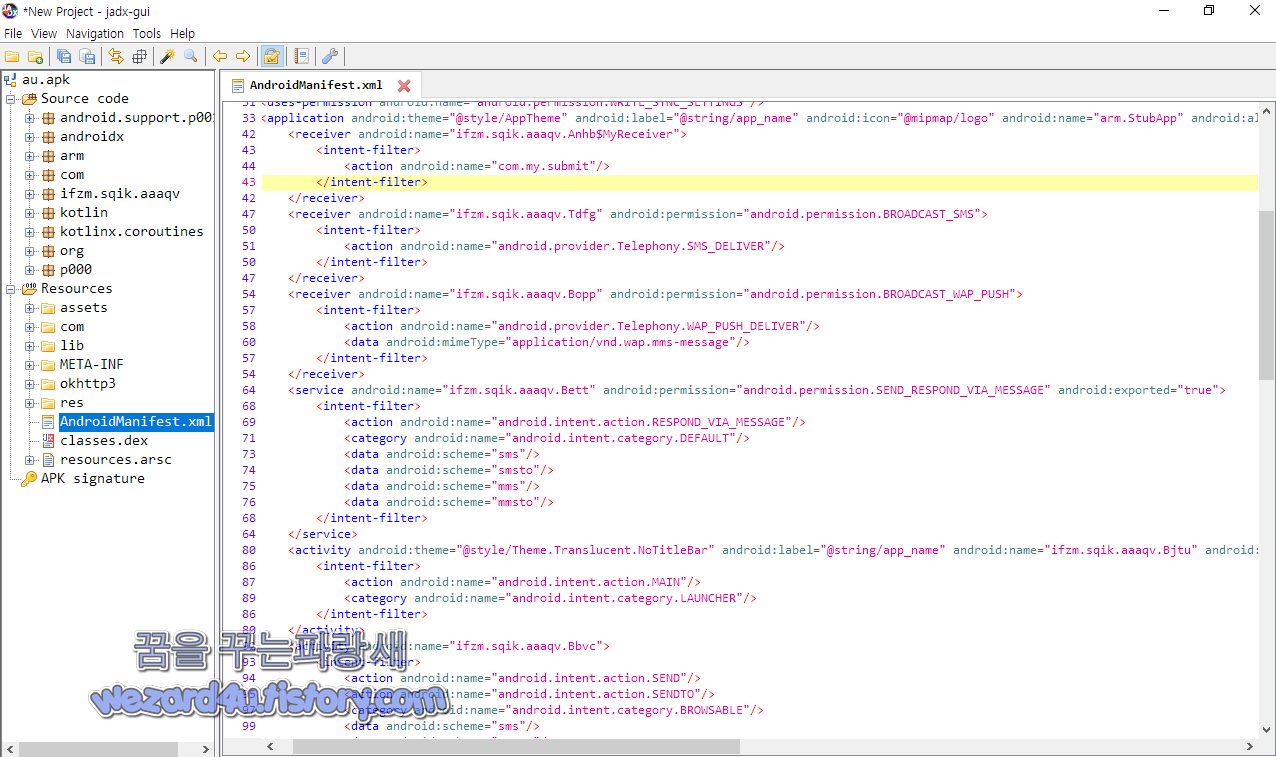The height and width of the screenshot is (757, 1276).
Task: Click the editor vertical scrollbar thumb
Action: (x=1267, y=295)
